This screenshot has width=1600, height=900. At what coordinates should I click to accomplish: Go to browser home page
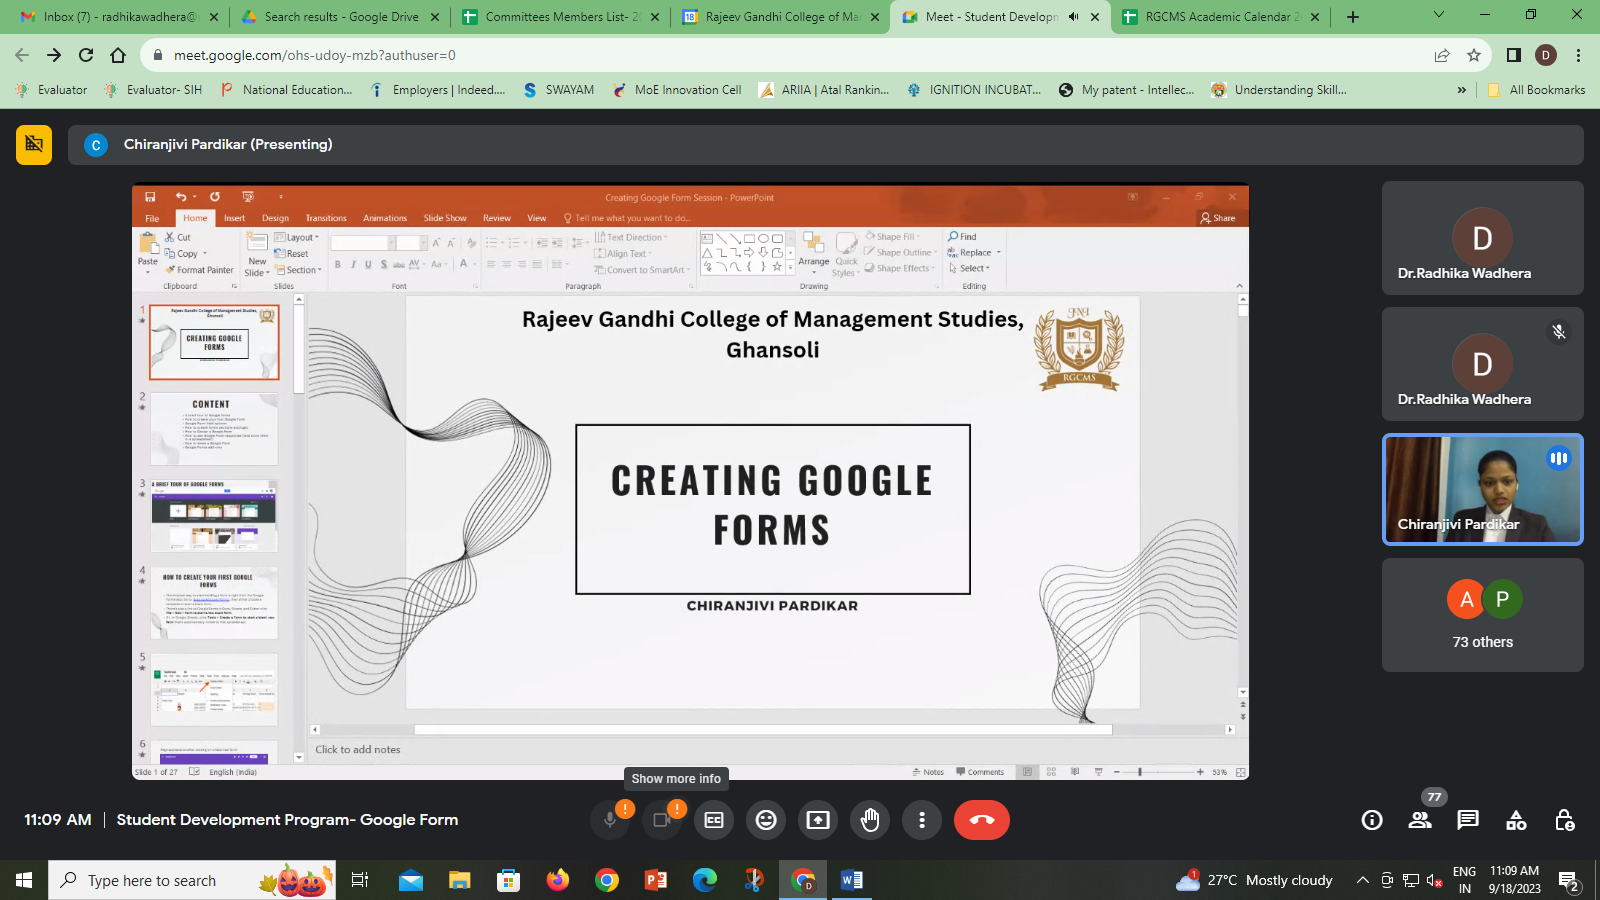click(118, 55)
